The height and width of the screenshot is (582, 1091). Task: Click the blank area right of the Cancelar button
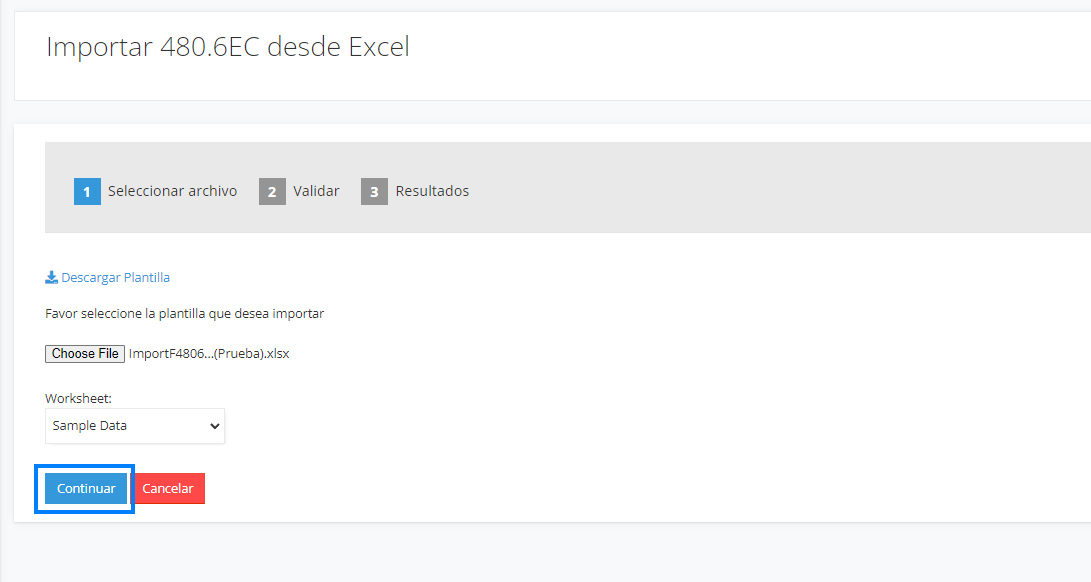626,489
